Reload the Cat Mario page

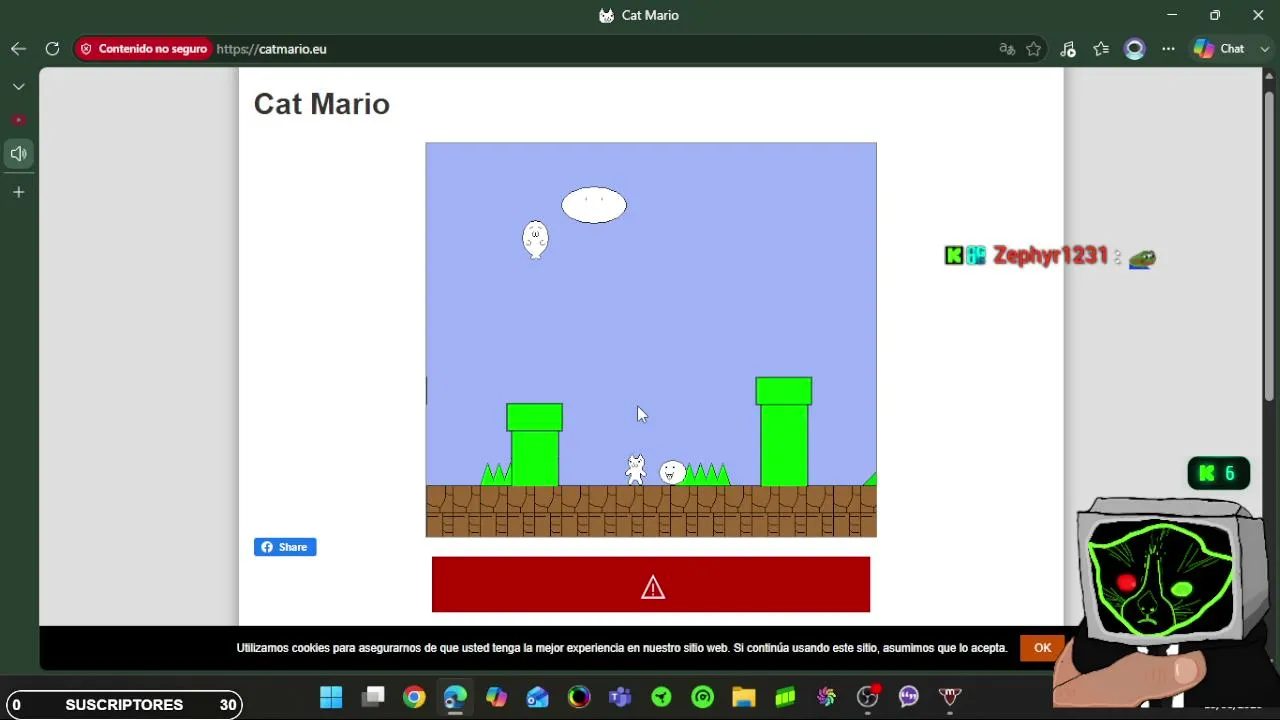pyautogui.click(x=52, y=49)
